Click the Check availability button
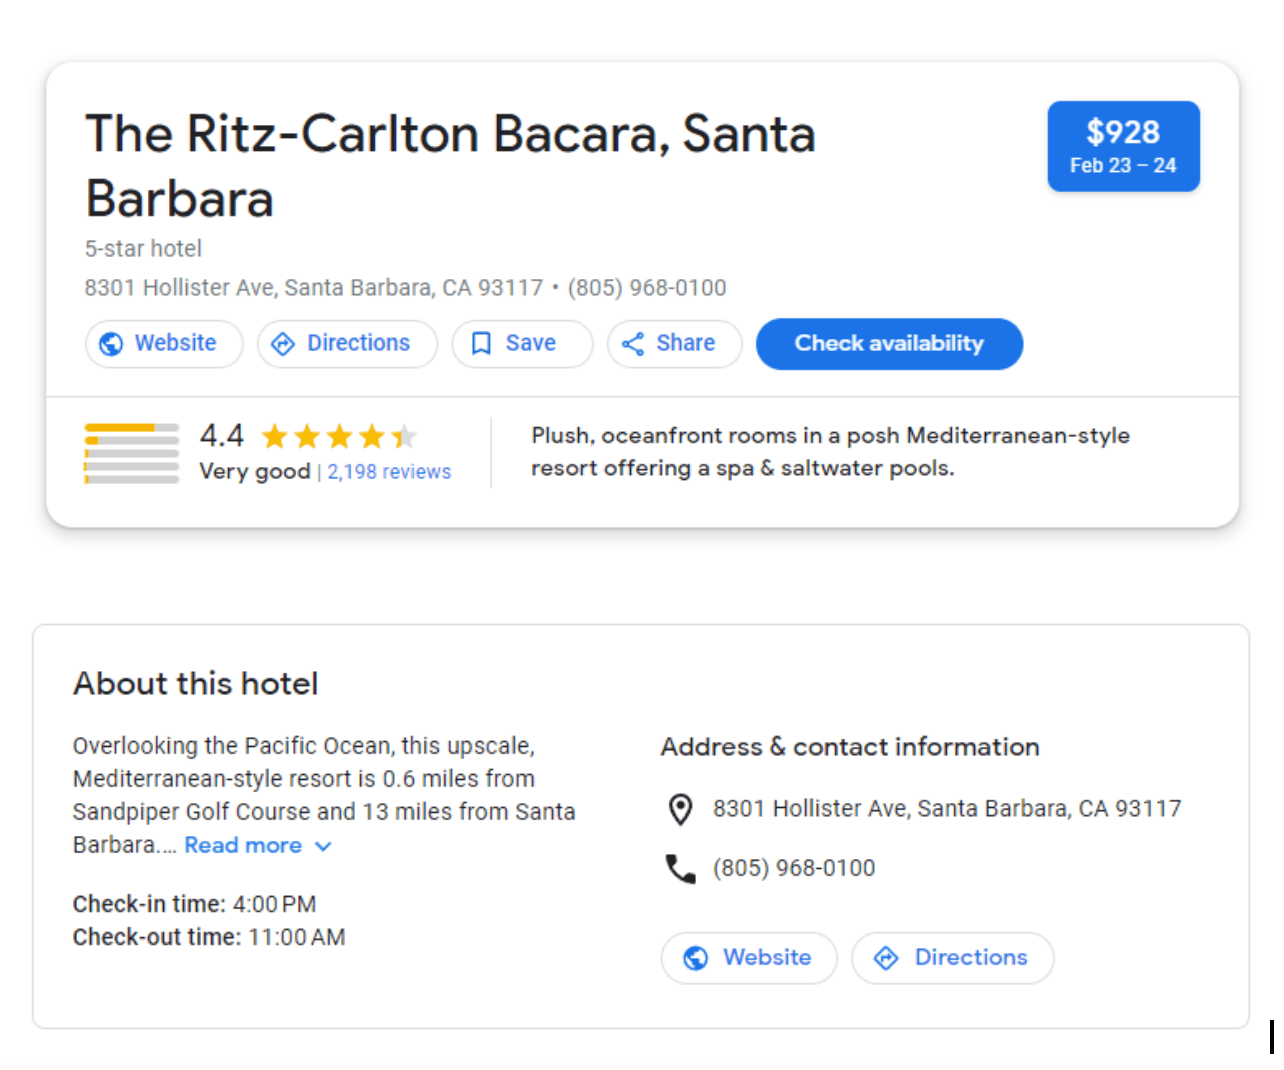The height and width of the screenshot is (1070, 1284). [888, 344]
